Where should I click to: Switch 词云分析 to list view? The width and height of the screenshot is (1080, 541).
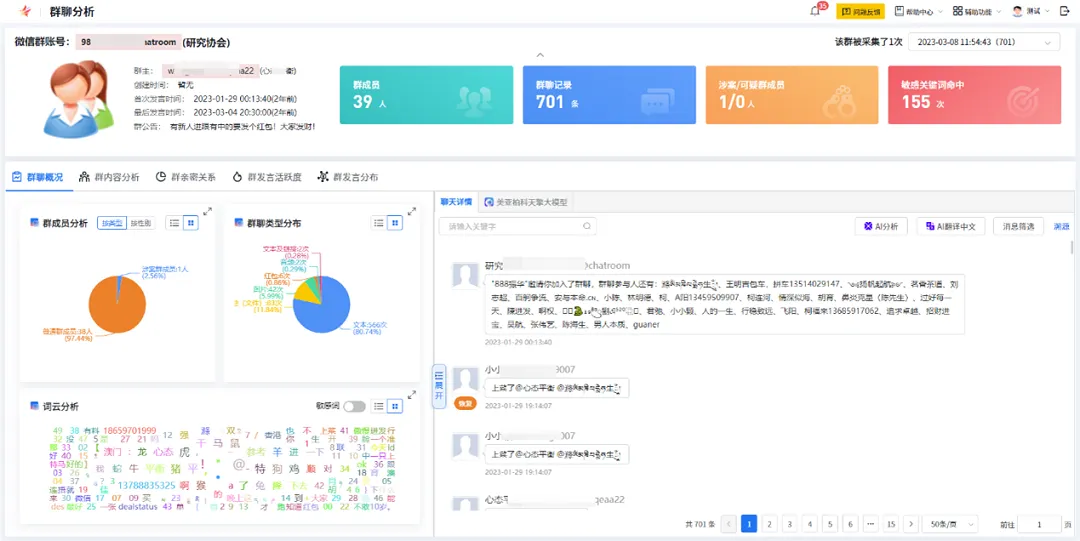pos(378,407)
